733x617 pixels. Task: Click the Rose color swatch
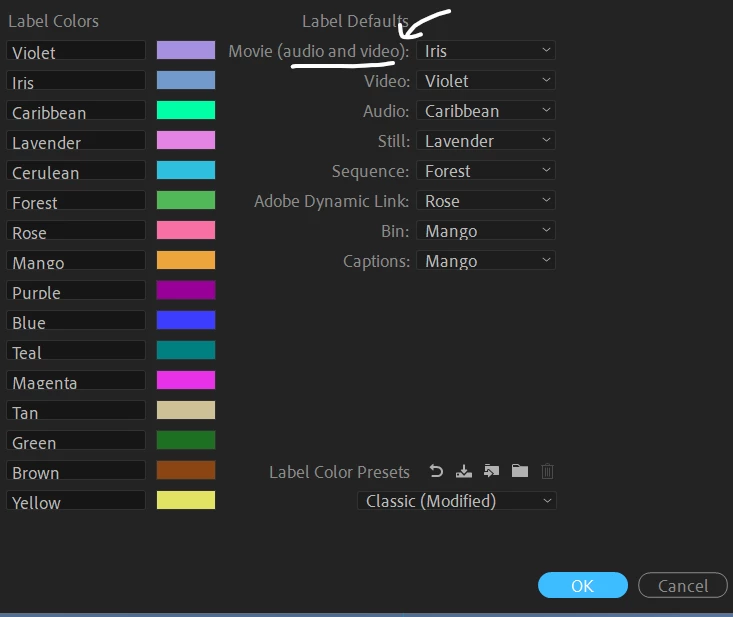[x=186, y=230]
